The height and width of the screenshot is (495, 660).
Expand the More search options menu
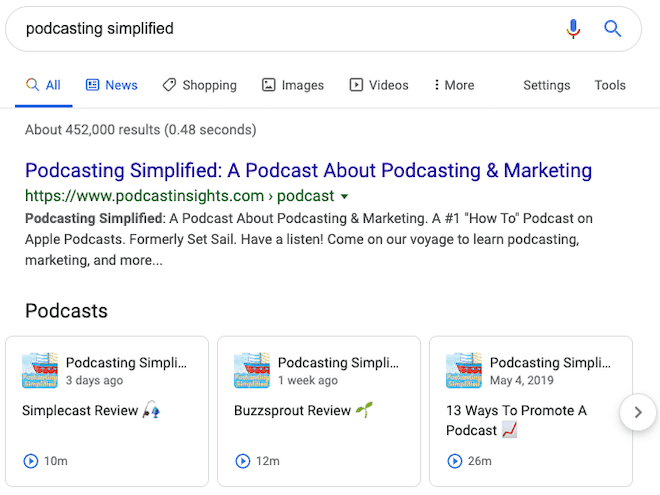point(454,85)
